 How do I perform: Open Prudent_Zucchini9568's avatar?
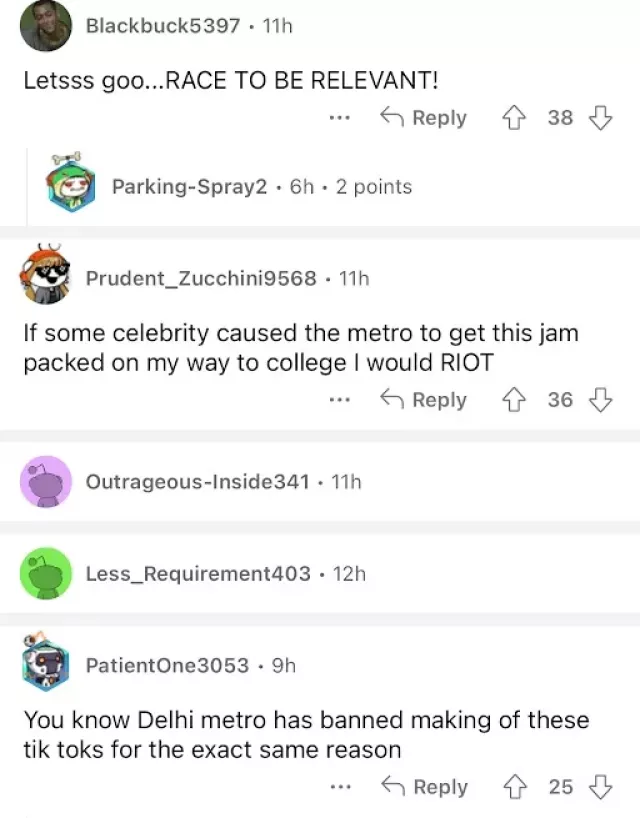pyautogui.click(x=45, y=274)
